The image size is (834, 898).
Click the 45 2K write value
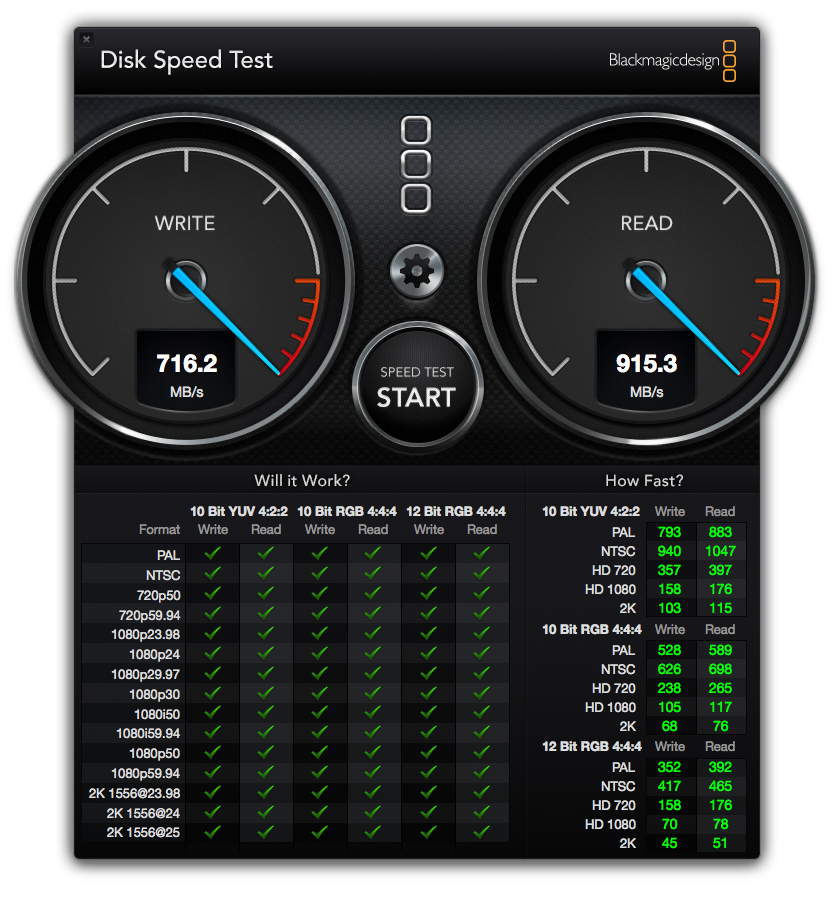(x=670, y=842)
